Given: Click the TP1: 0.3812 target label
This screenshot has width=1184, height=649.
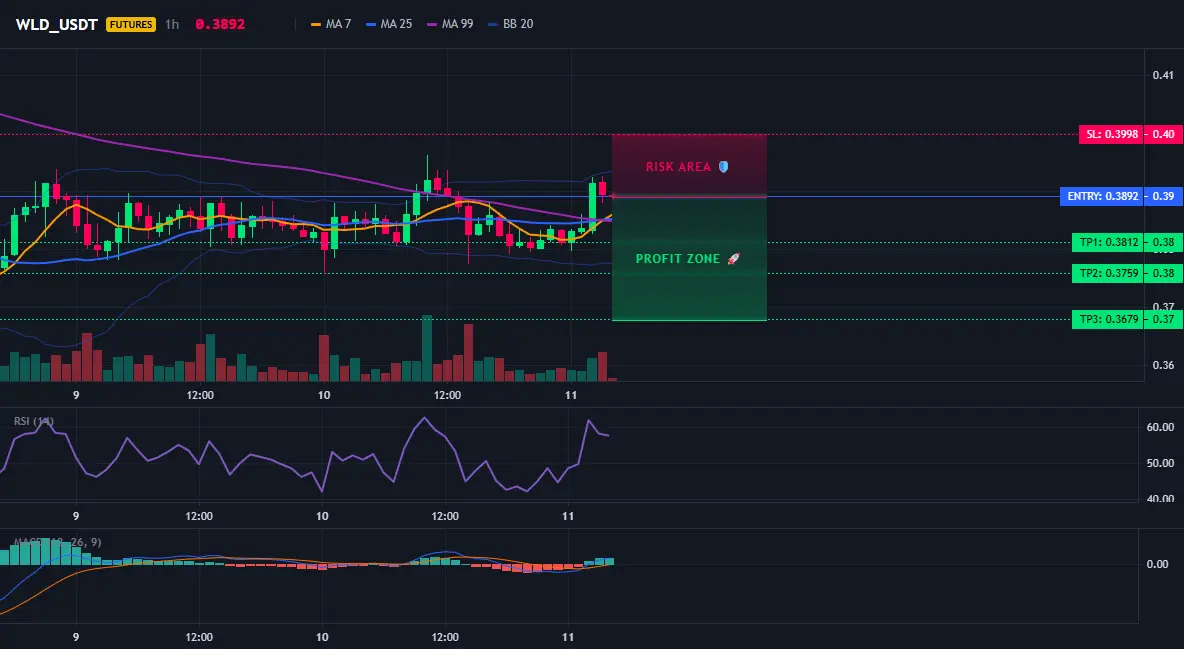Looking at the screenshot, I should point(1108,243).
